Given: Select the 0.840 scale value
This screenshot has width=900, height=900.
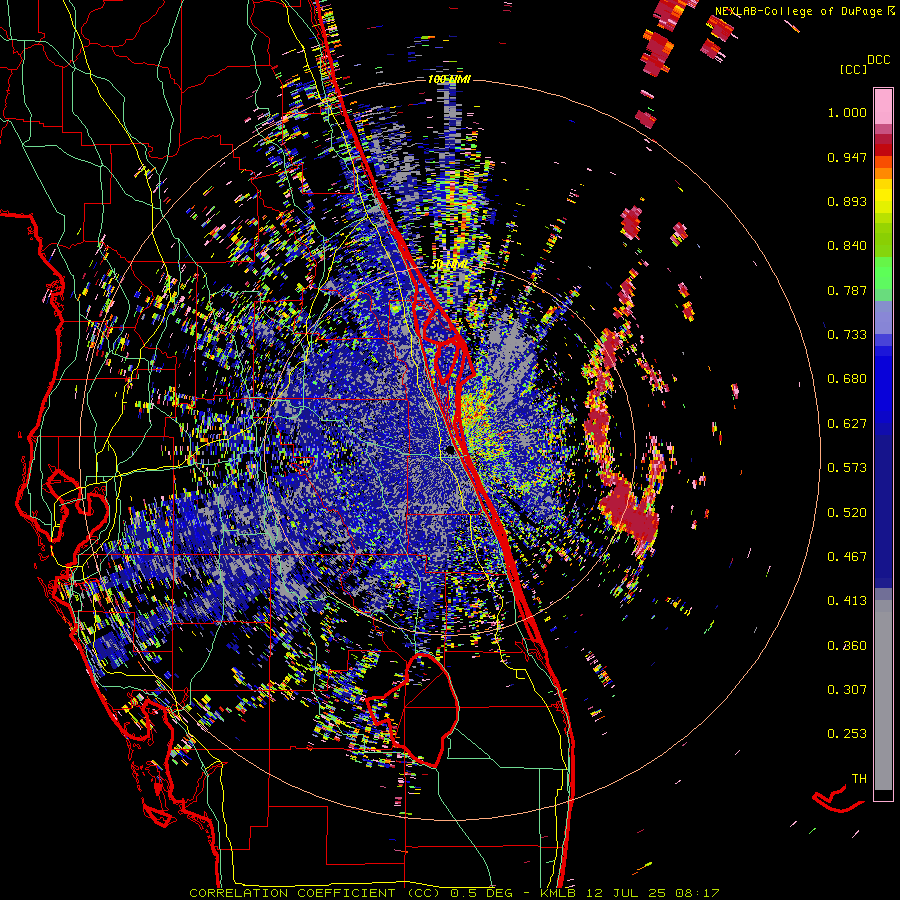Looking at the screenshot, I should pyautogui.click(x=847, y=246).
